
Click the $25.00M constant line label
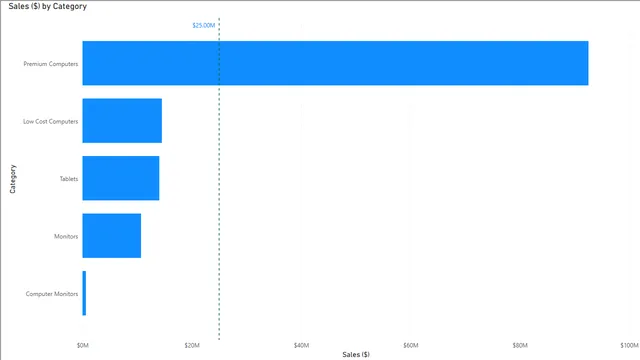coord(204,25)
